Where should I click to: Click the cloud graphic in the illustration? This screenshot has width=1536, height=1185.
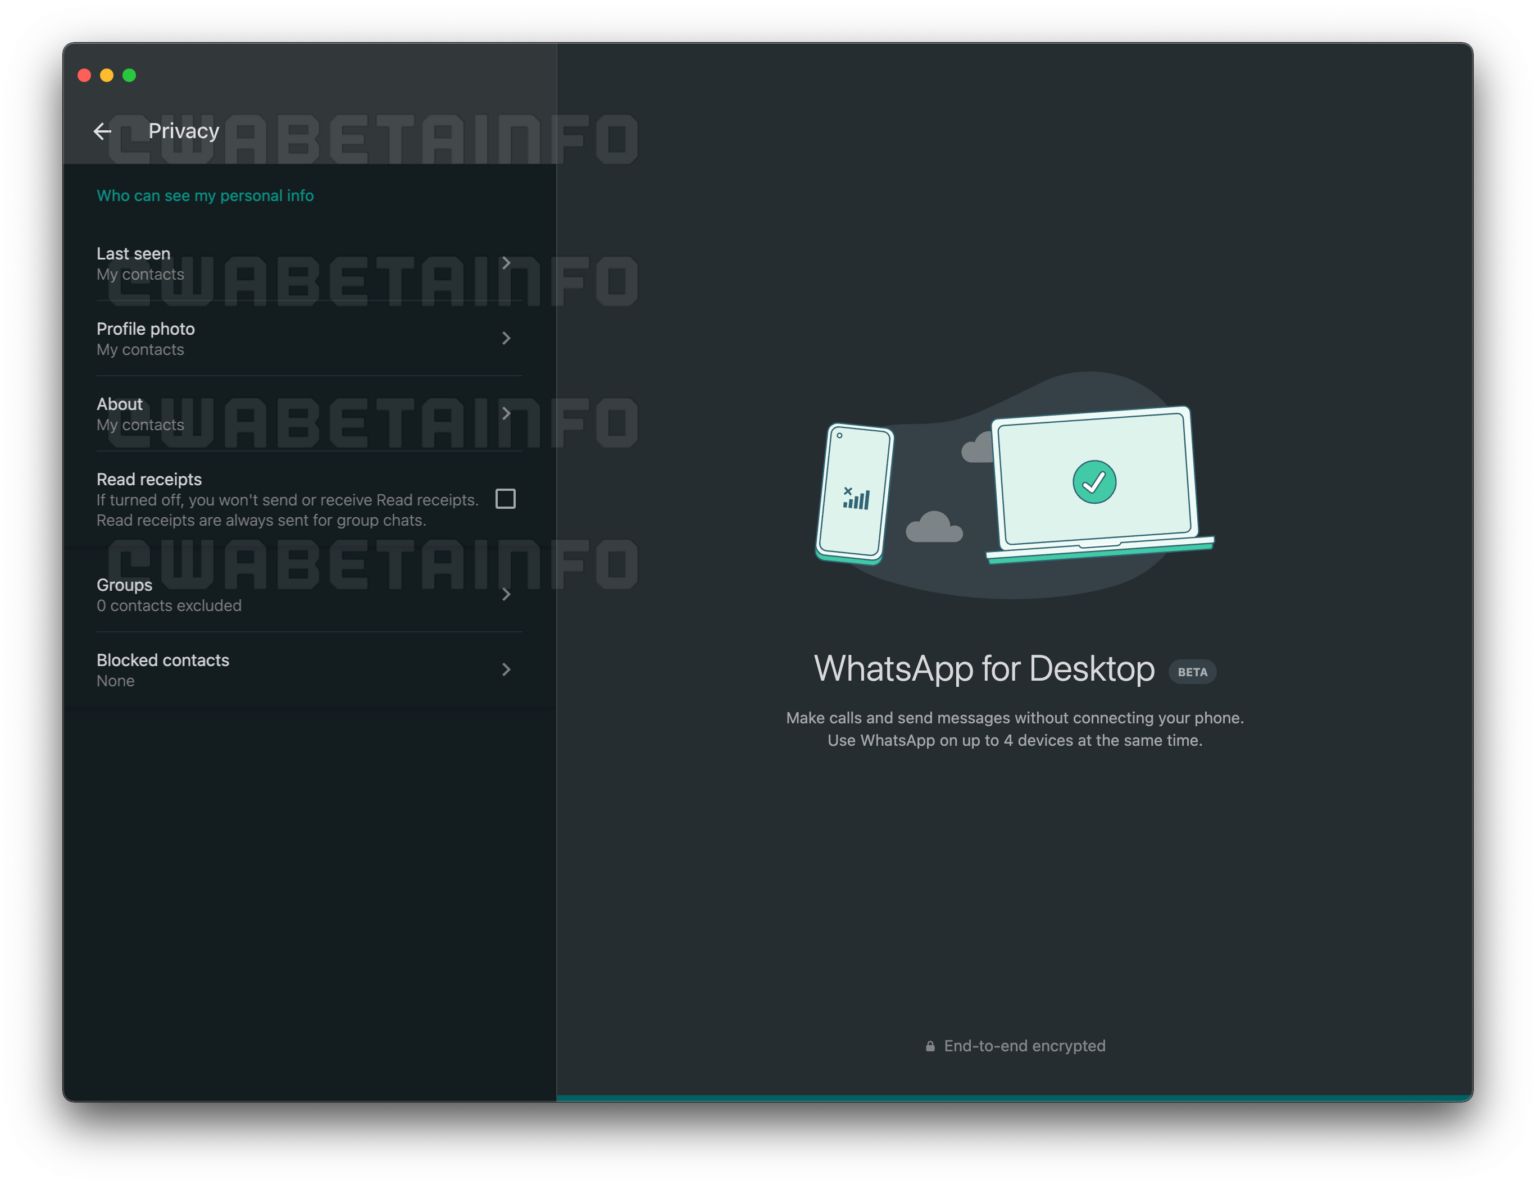tap(934, 527)
